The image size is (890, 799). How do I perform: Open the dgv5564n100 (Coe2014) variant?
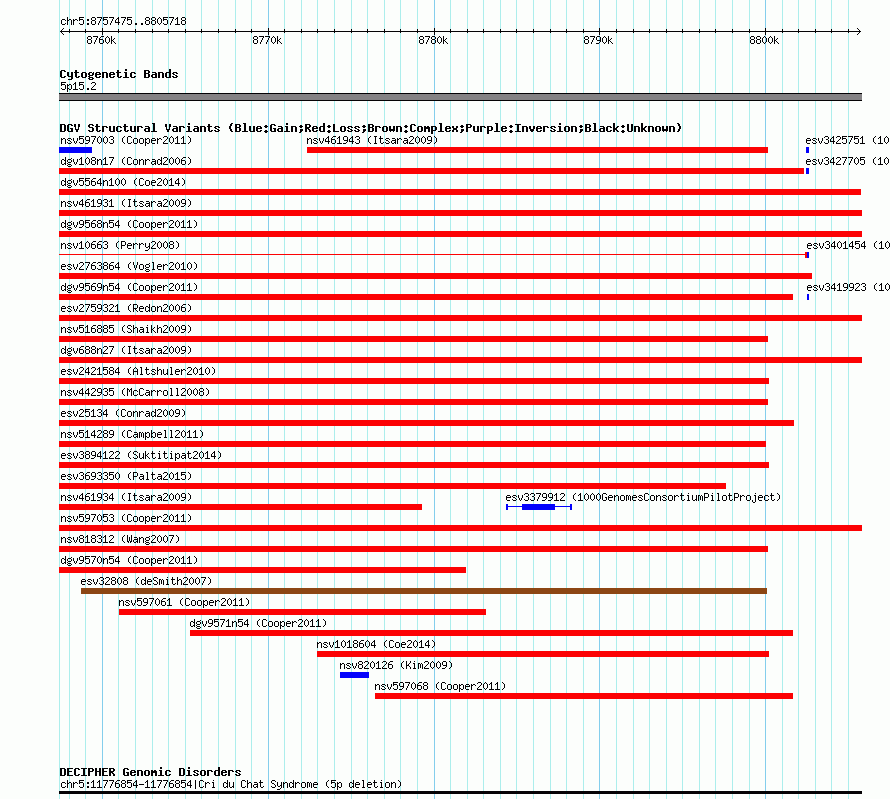[123, 182]
